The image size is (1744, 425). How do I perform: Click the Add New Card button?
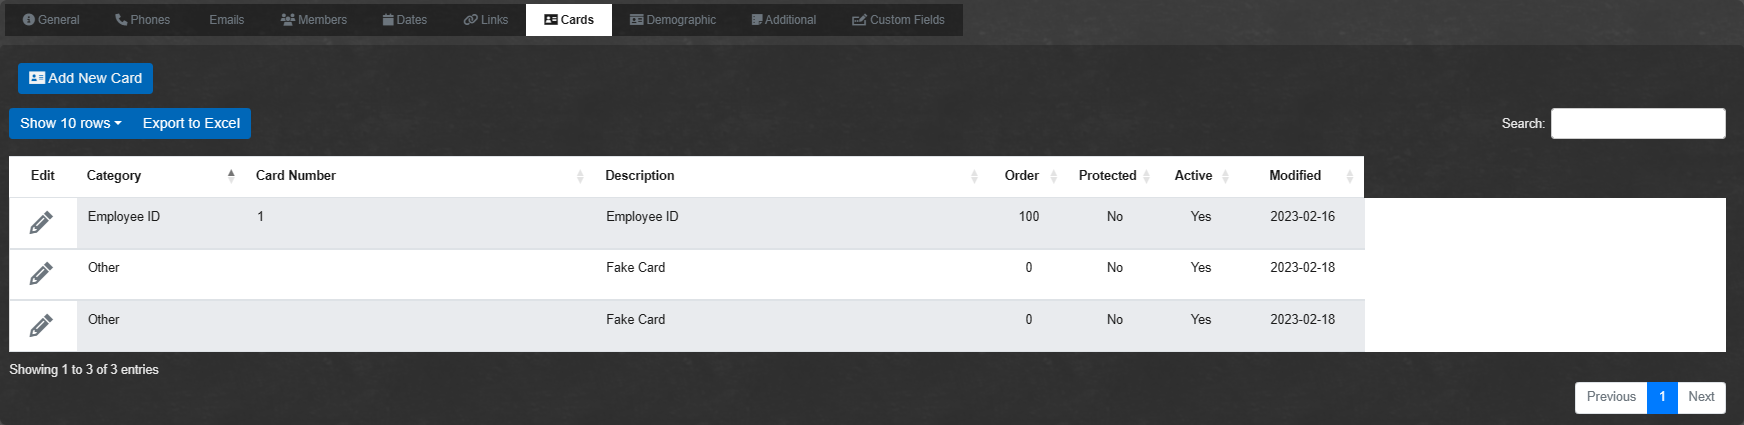pyautogui.click(x=85, y=78)
